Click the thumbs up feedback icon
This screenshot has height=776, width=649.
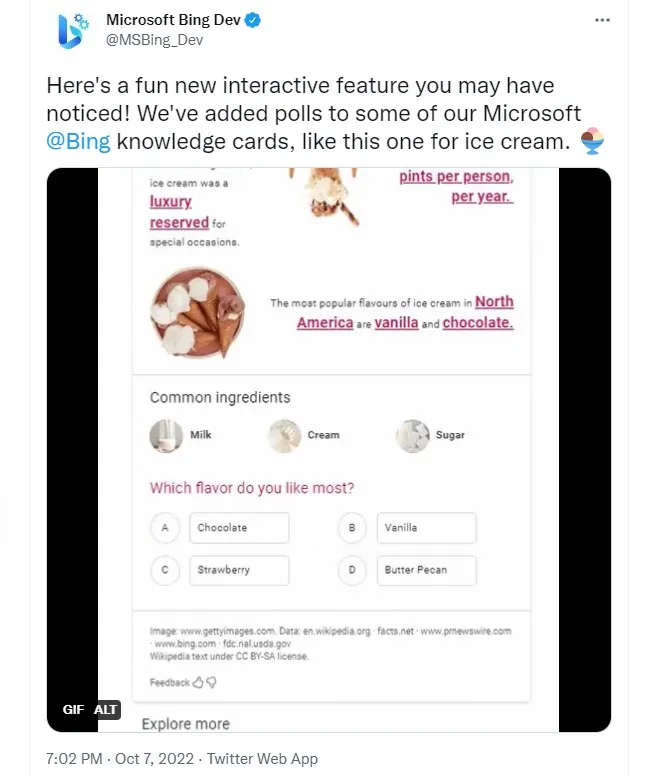click(198, 682)
